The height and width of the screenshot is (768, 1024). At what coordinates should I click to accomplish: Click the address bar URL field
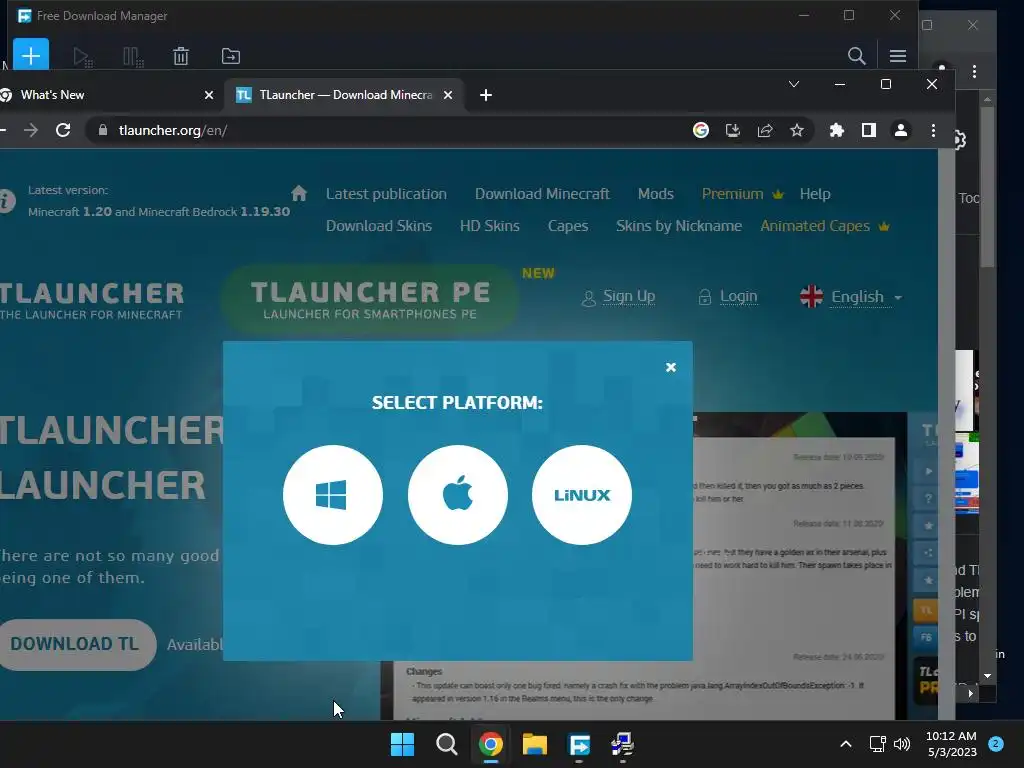(x=392, y=131)
